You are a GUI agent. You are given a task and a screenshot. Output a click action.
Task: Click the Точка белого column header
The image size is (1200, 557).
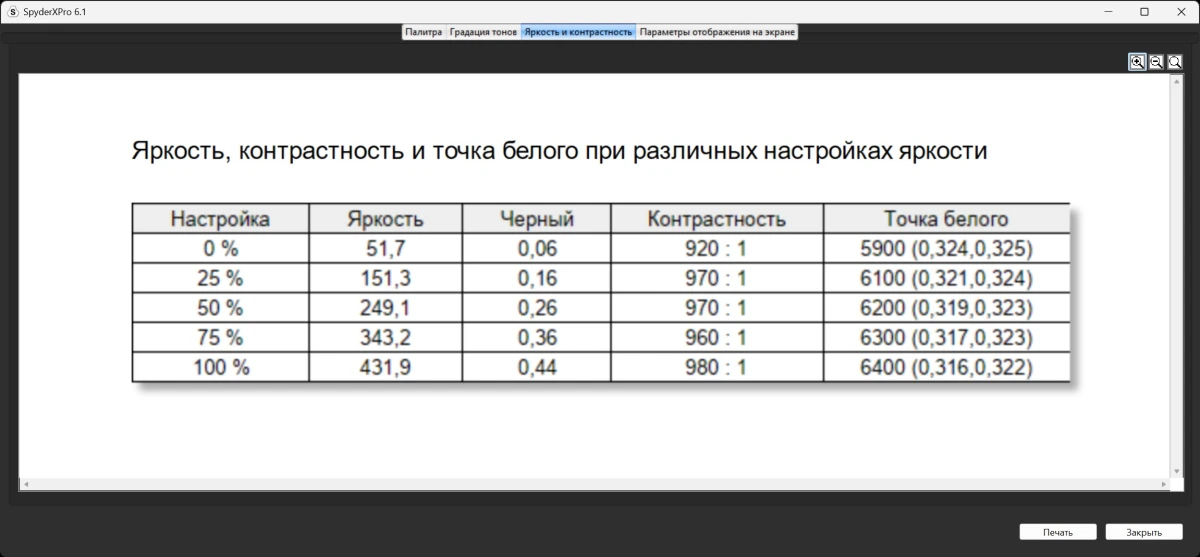click(947, 218)
